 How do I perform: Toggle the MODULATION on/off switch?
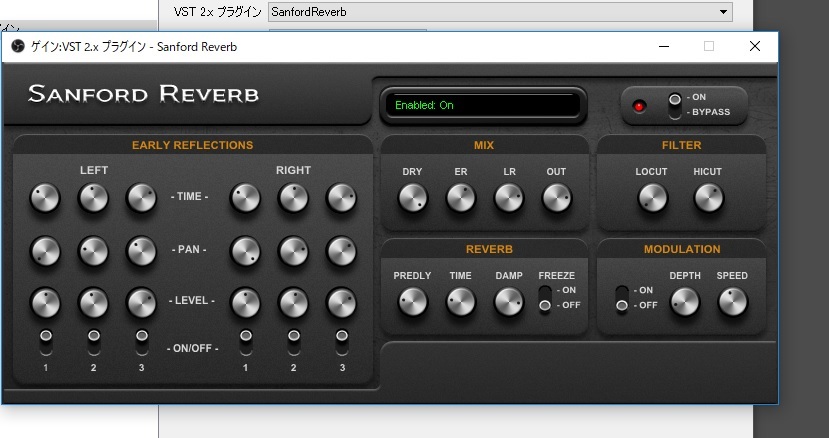click(622, 299)
